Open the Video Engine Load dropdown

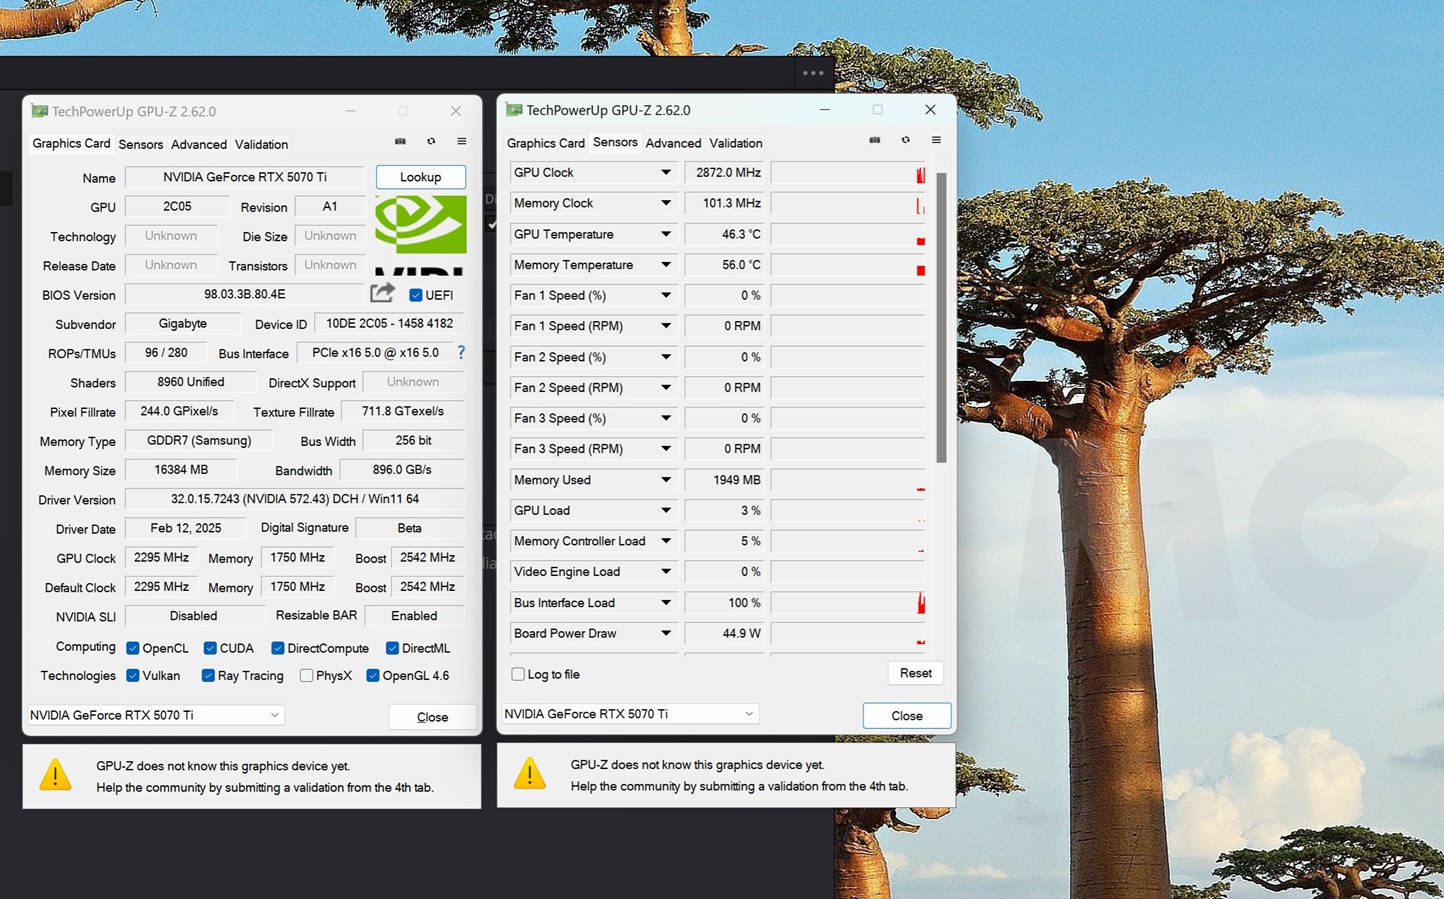tap(665, 572)
